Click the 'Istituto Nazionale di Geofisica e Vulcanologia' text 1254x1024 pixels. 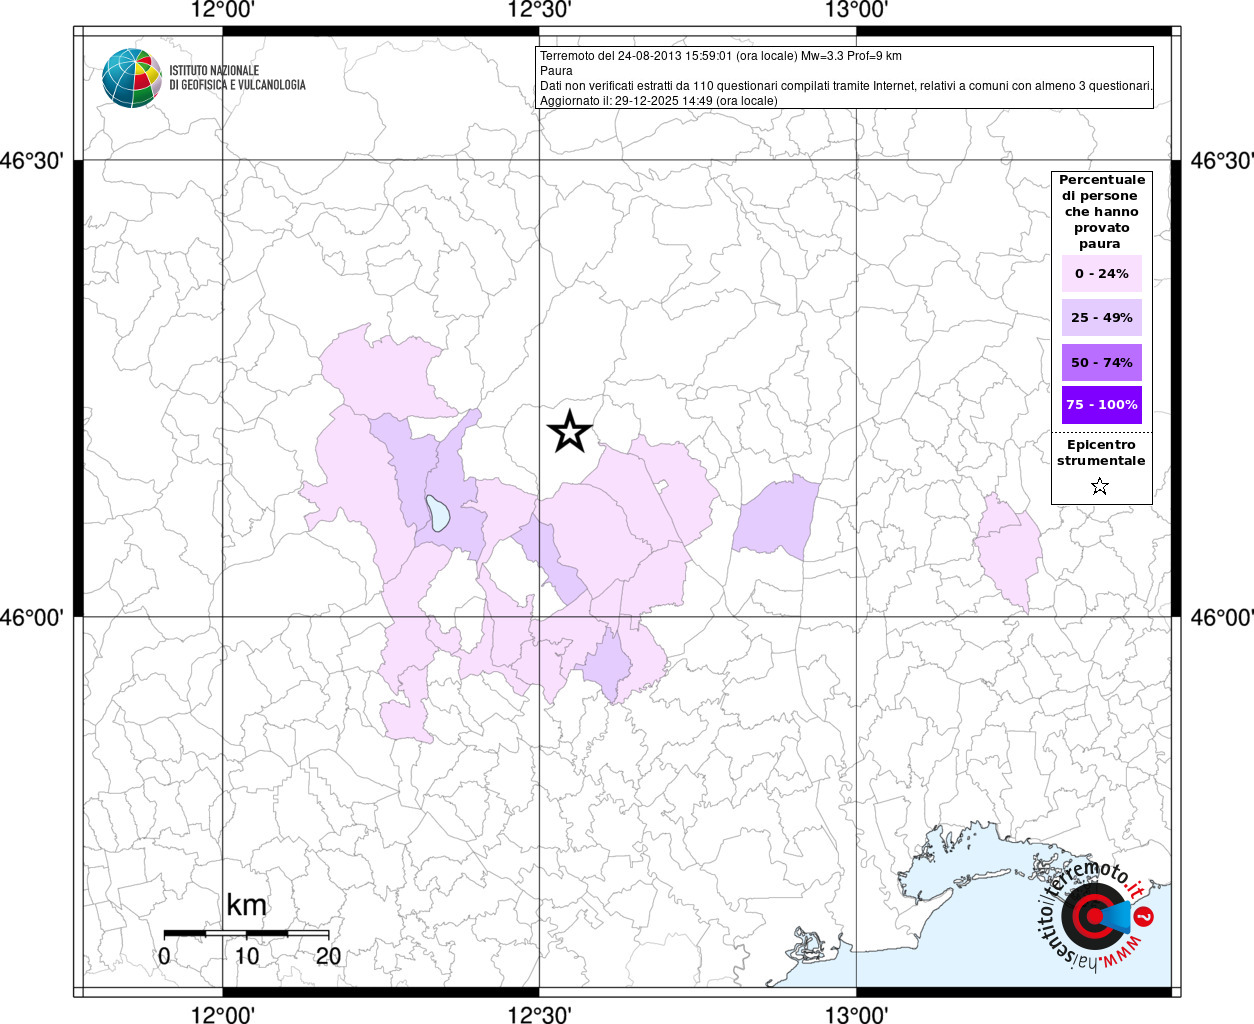[x=237, y=78]
